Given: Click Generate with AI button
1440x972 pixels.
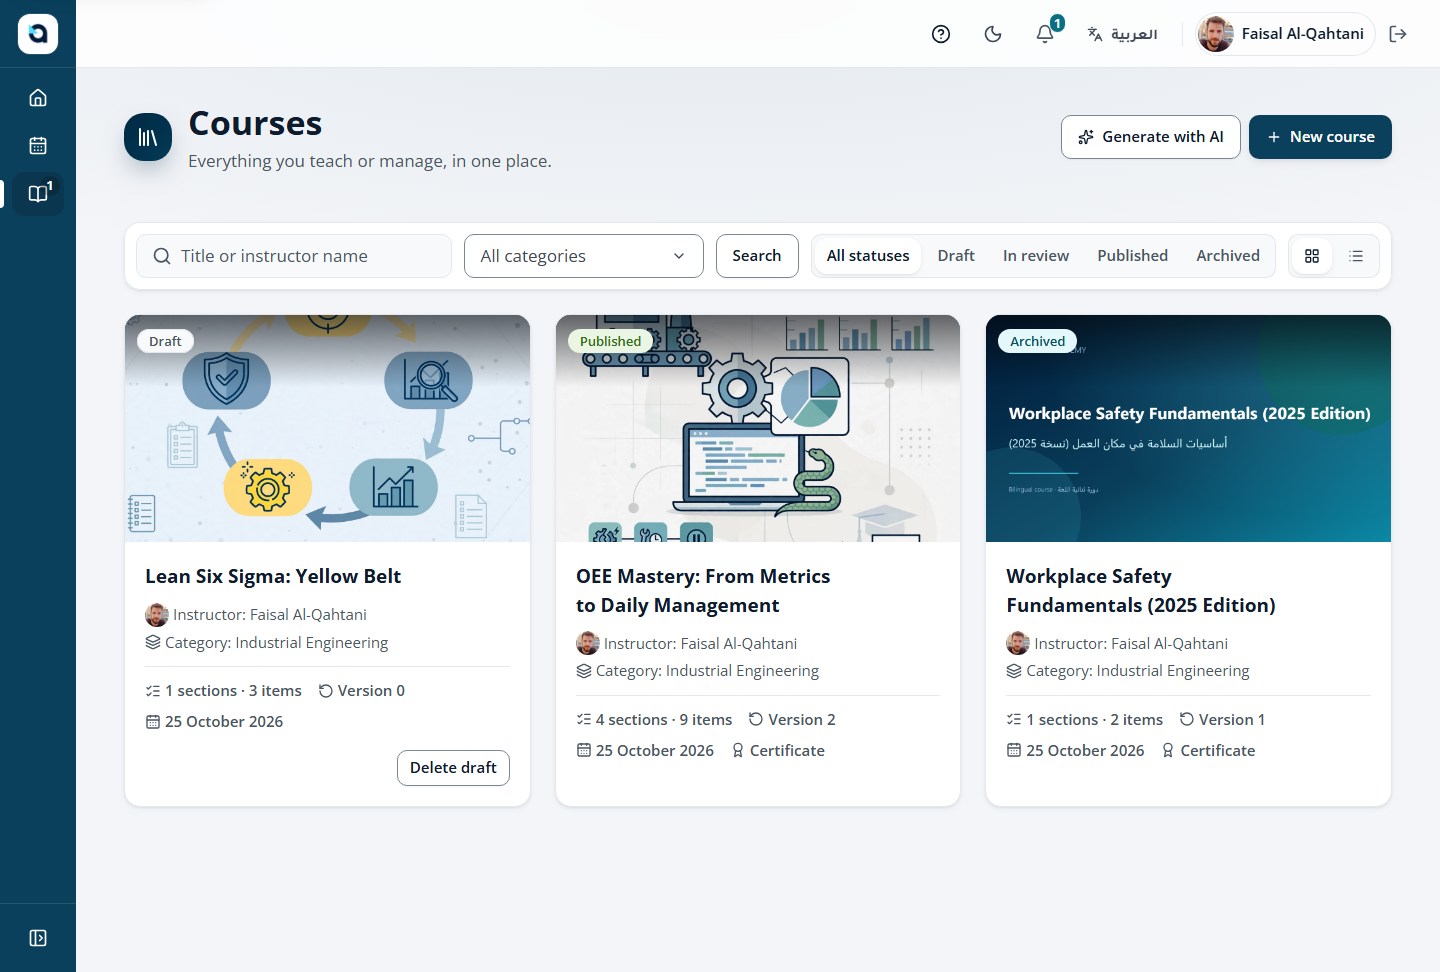Looking at the screenshot, I should pos(1151,137).
